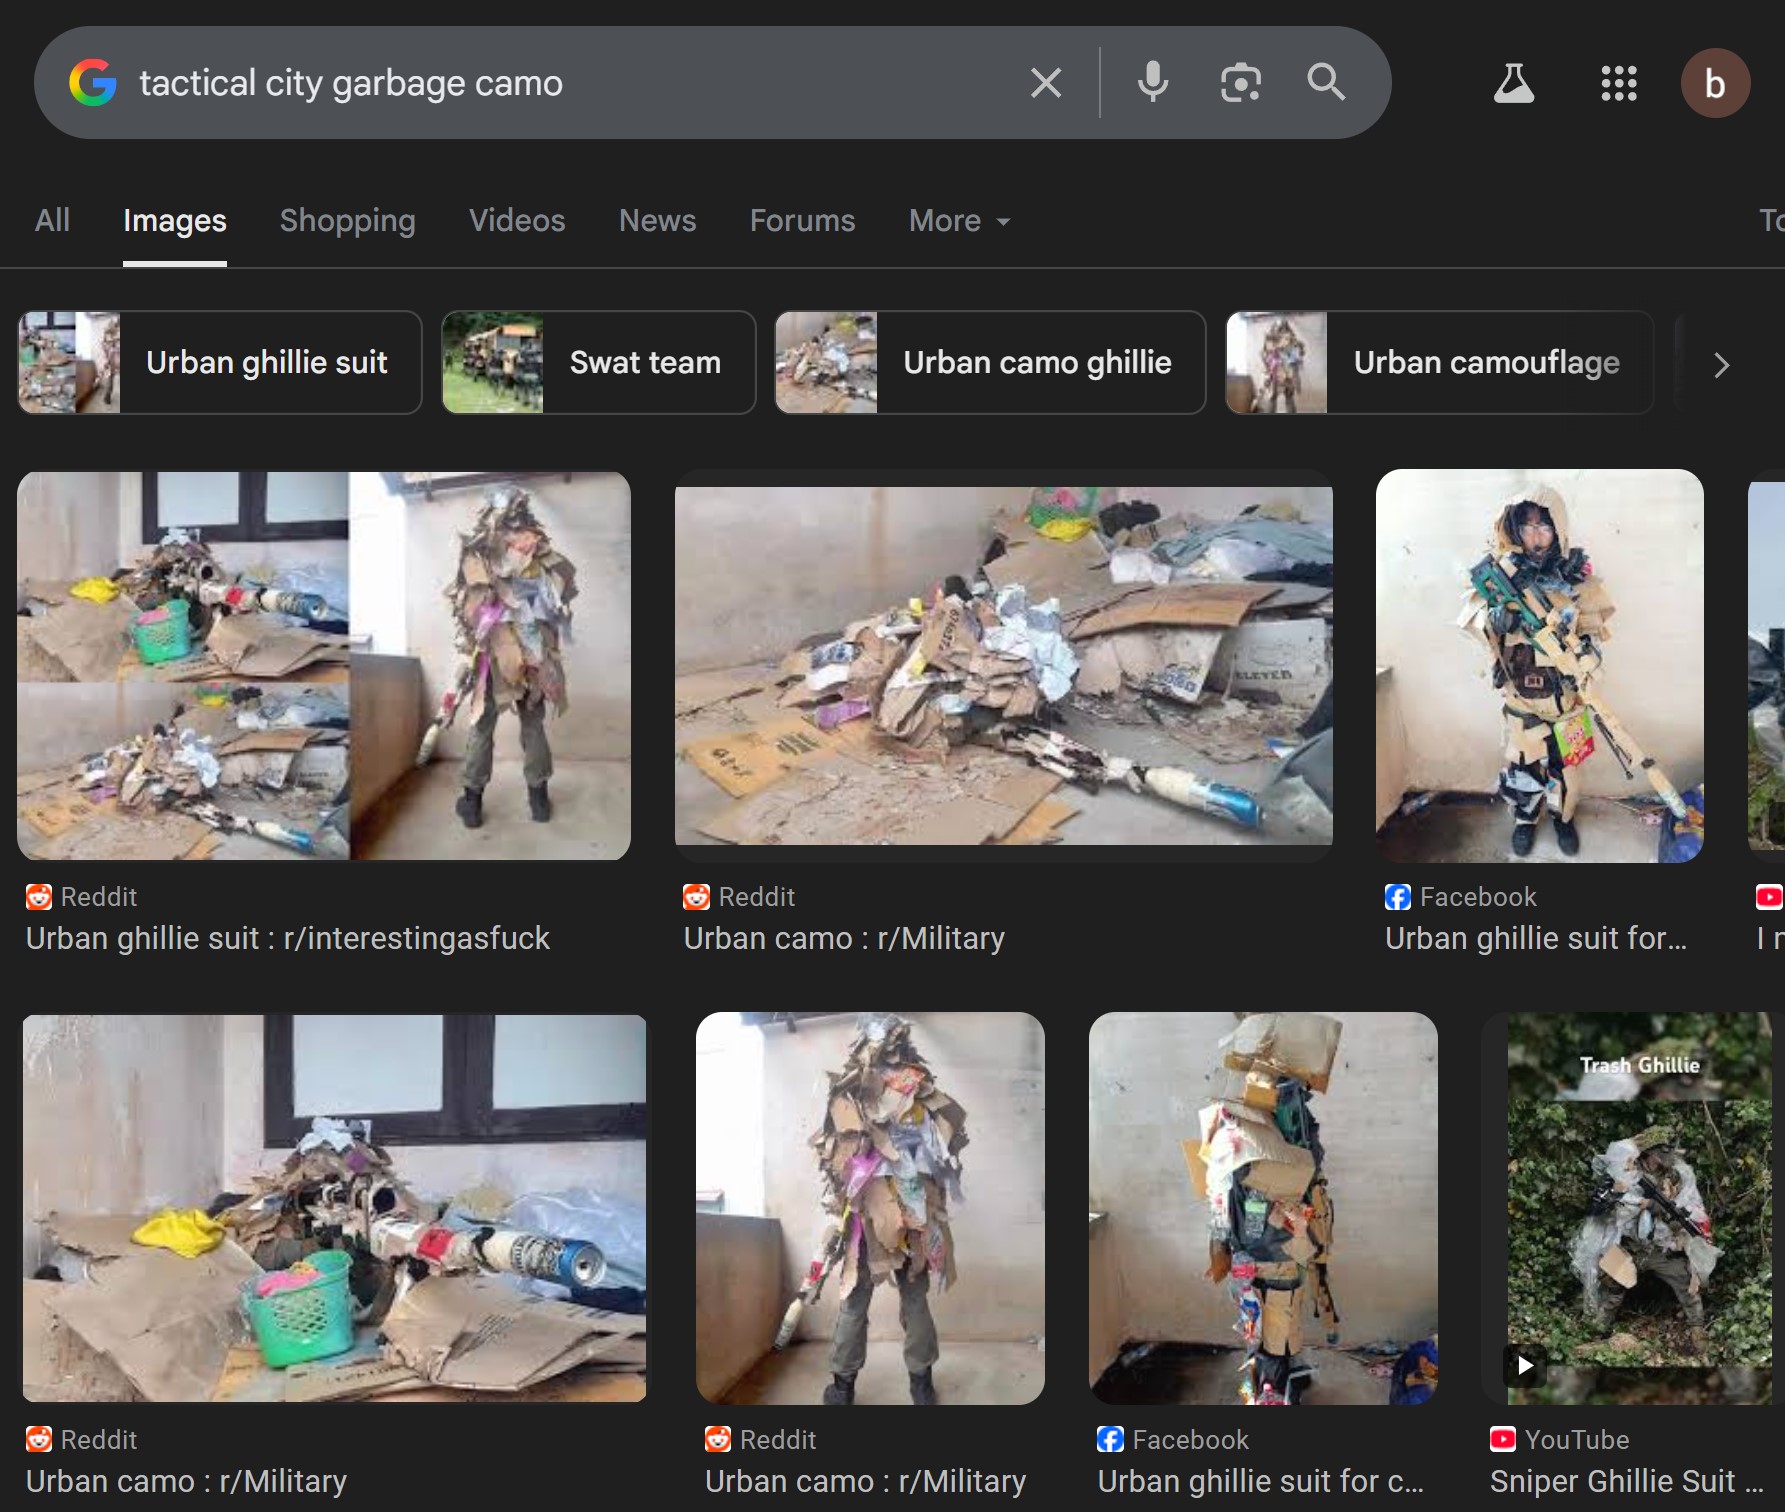Screen dimensions: 1785x1512
Task: Open the Trash Ghillie video thumbnail
Action: pyautogui.click(x=1639, y=1208)
